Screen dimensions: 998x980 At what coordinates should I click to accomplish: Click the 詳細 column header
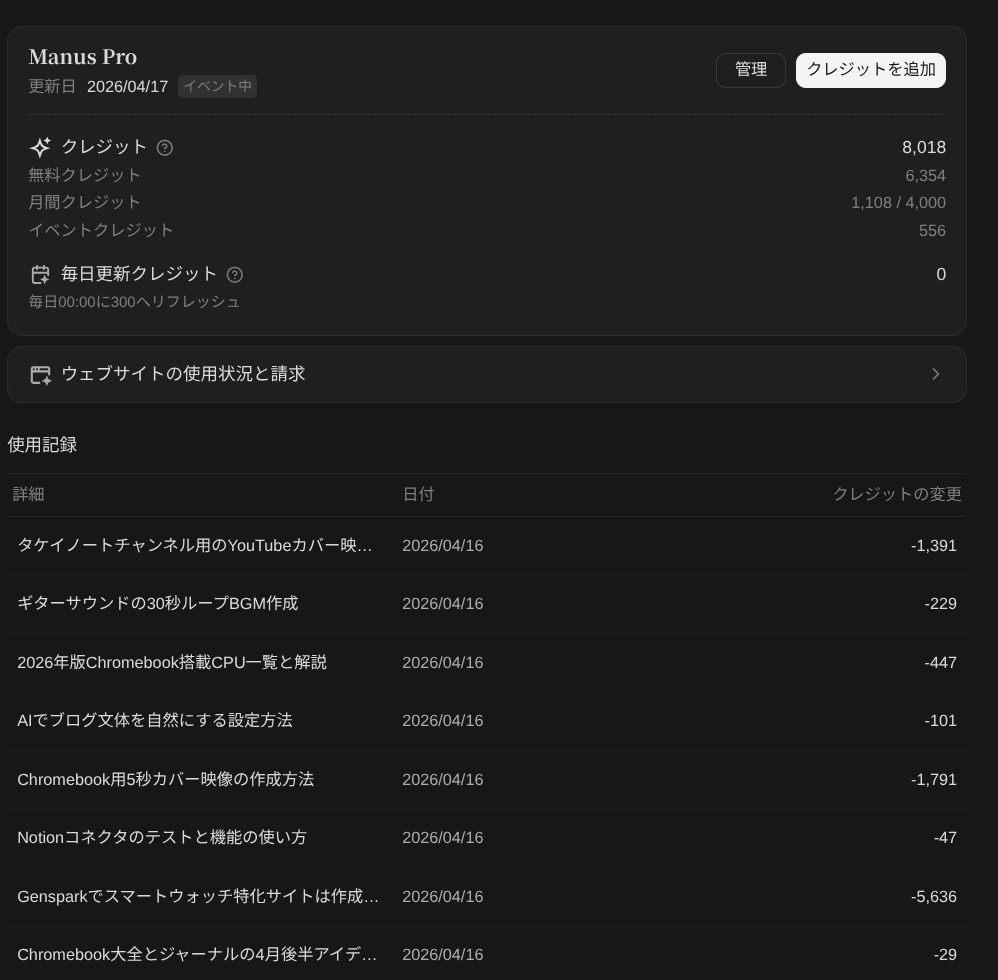(x=30, y=494)
